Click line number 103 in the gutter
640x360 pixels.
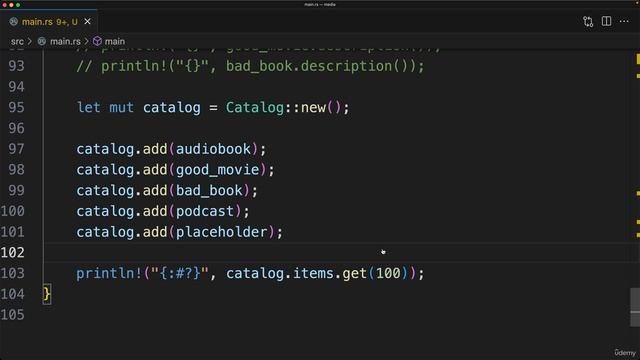13,273
